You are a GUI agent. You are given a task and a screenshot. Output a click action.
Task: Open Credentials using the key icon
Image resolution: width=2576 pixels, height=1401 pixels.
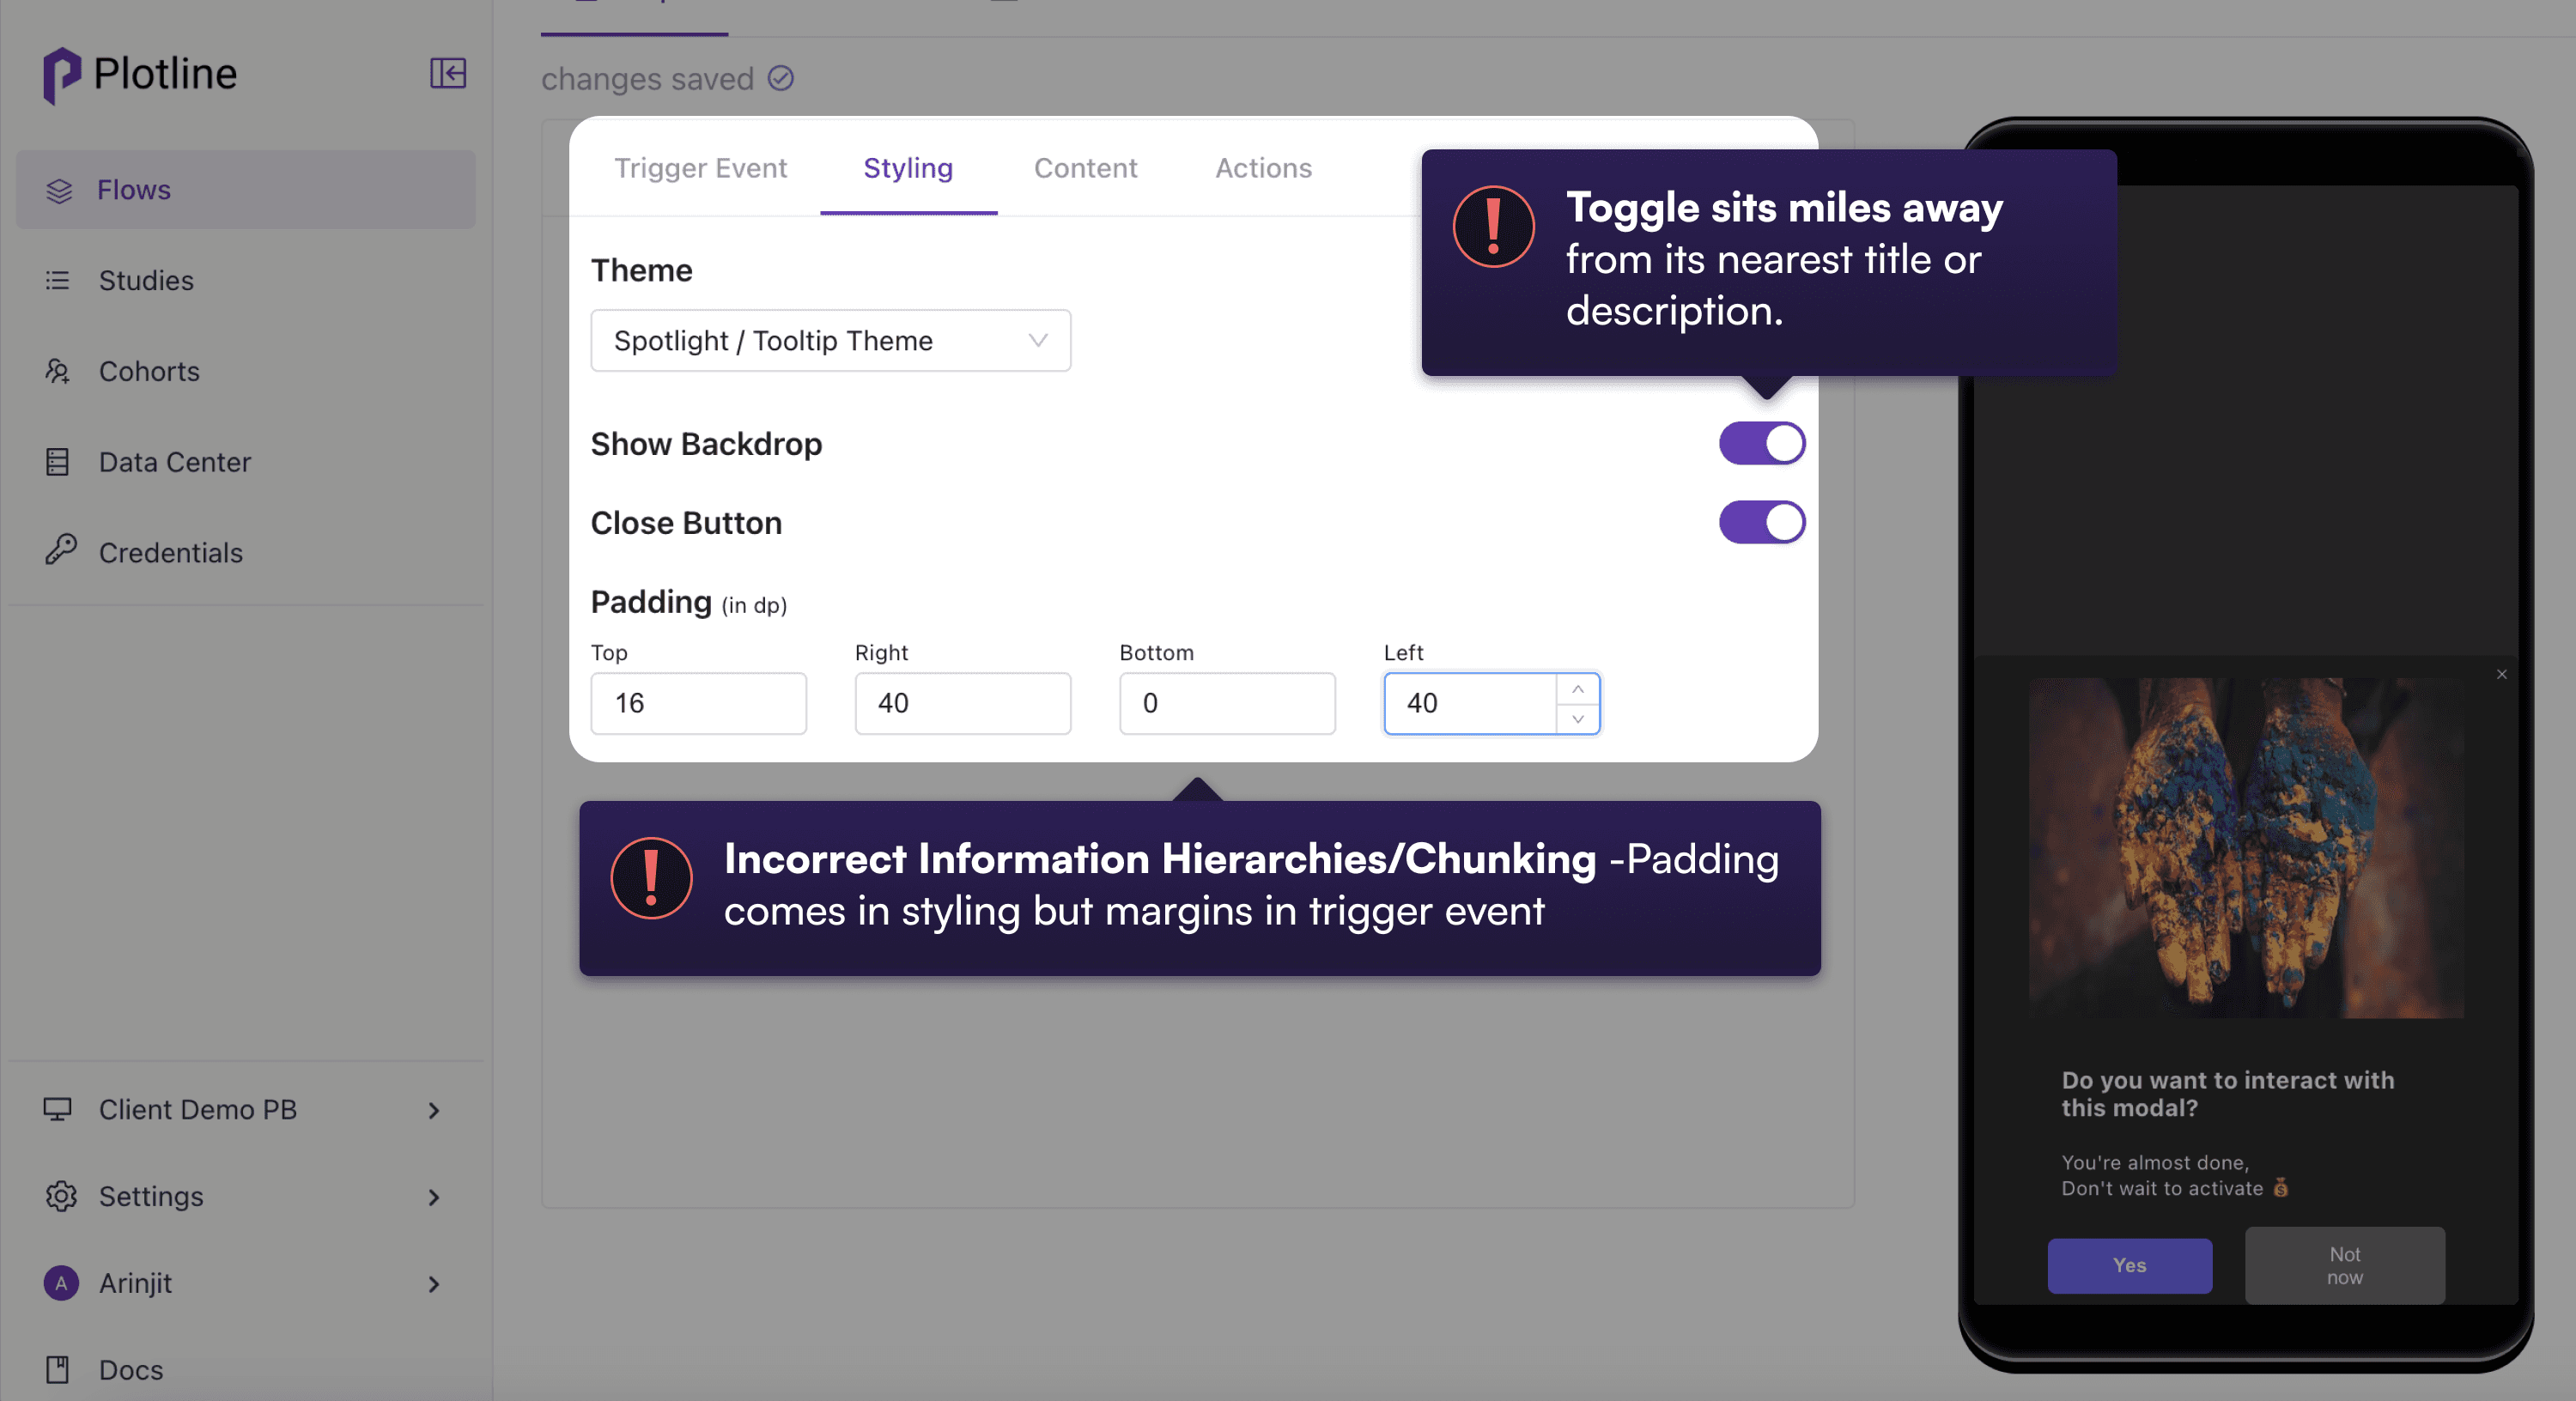click(x=60, y=550)
